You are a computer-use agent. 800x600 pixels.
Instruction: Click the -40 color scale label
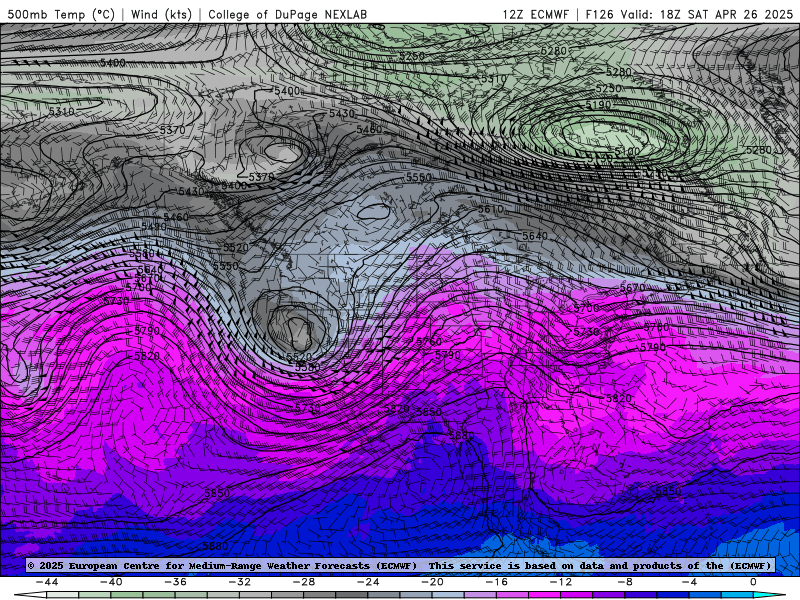111,582
